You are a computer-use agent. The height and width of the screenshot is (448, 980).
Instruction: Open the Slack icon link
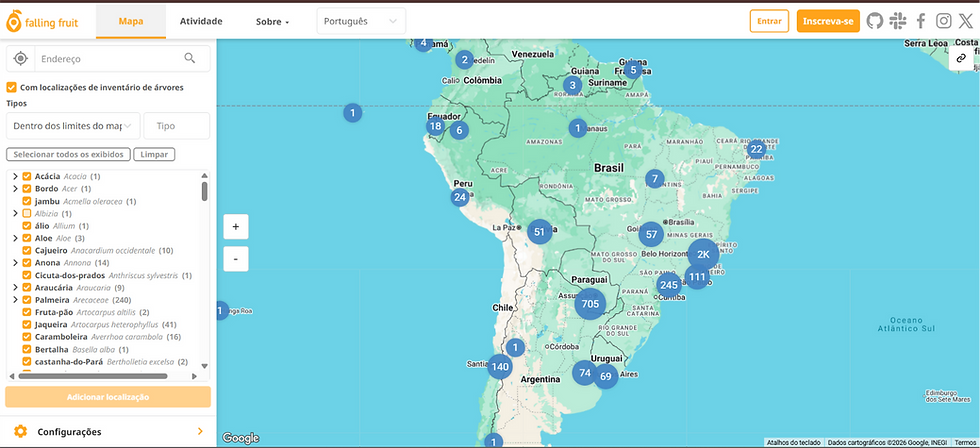click(x=898, y=21)
